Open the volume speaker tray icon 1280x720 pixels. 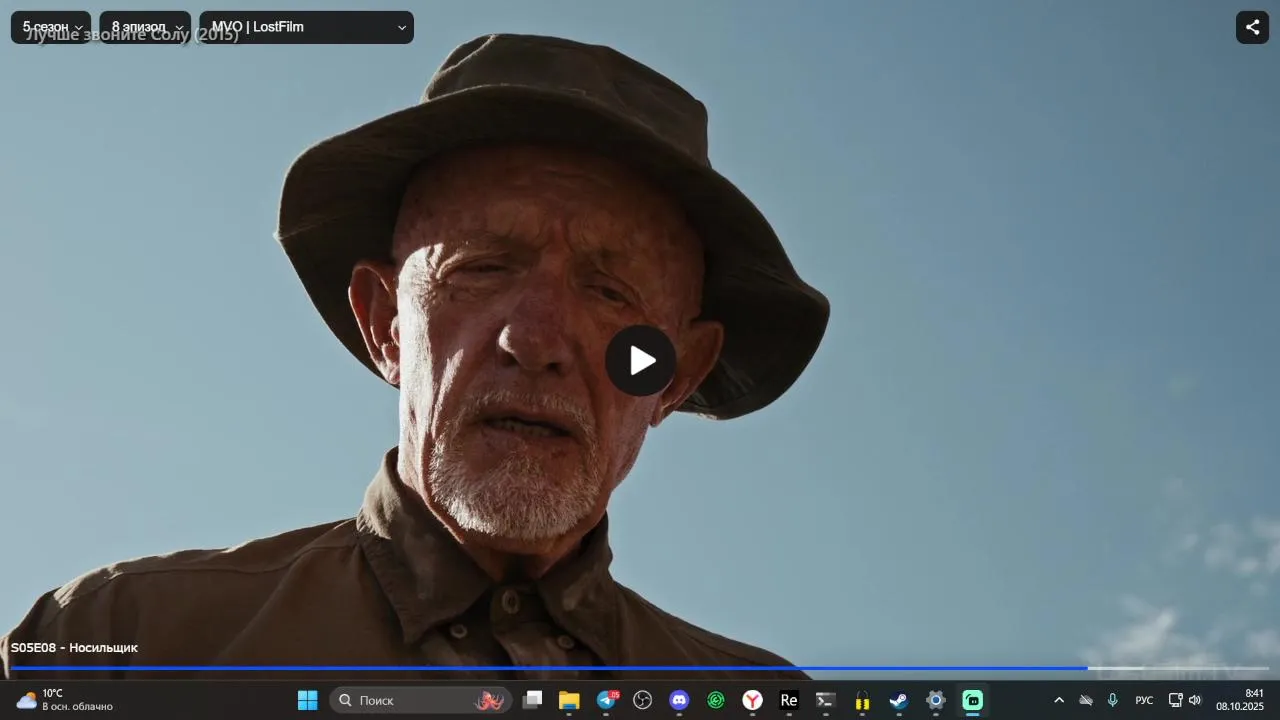1194,700
